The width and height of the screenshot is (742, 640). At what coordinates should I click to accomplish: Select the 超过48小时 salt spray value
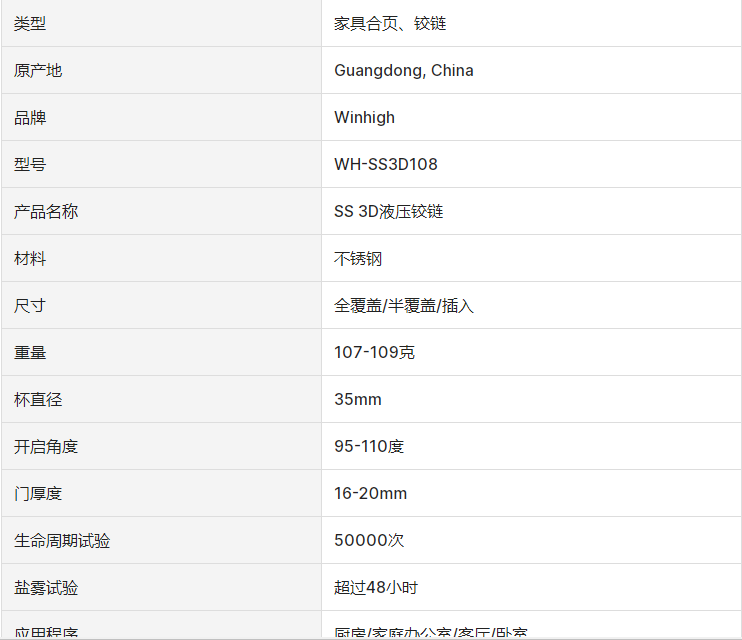(376, 587)
